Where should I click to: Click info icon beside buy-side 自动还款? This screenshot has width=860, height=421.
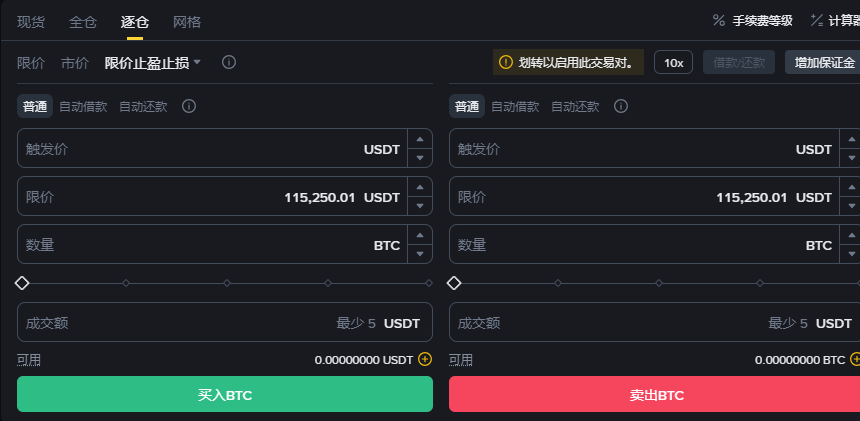click(189, 106)
